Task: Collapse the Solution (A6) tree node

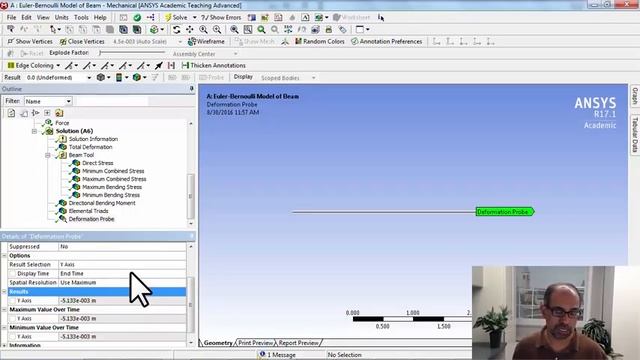Action: [35, 131]
